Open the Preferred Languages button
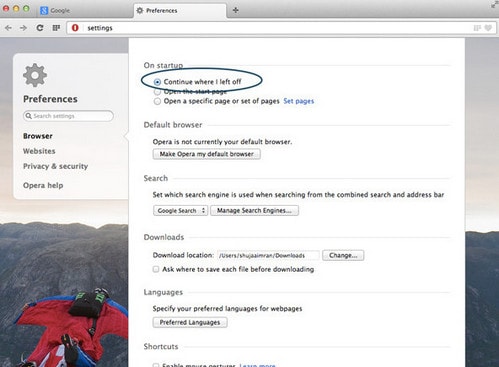The height and width of the screenshot is (367, 499). (190, 322)
